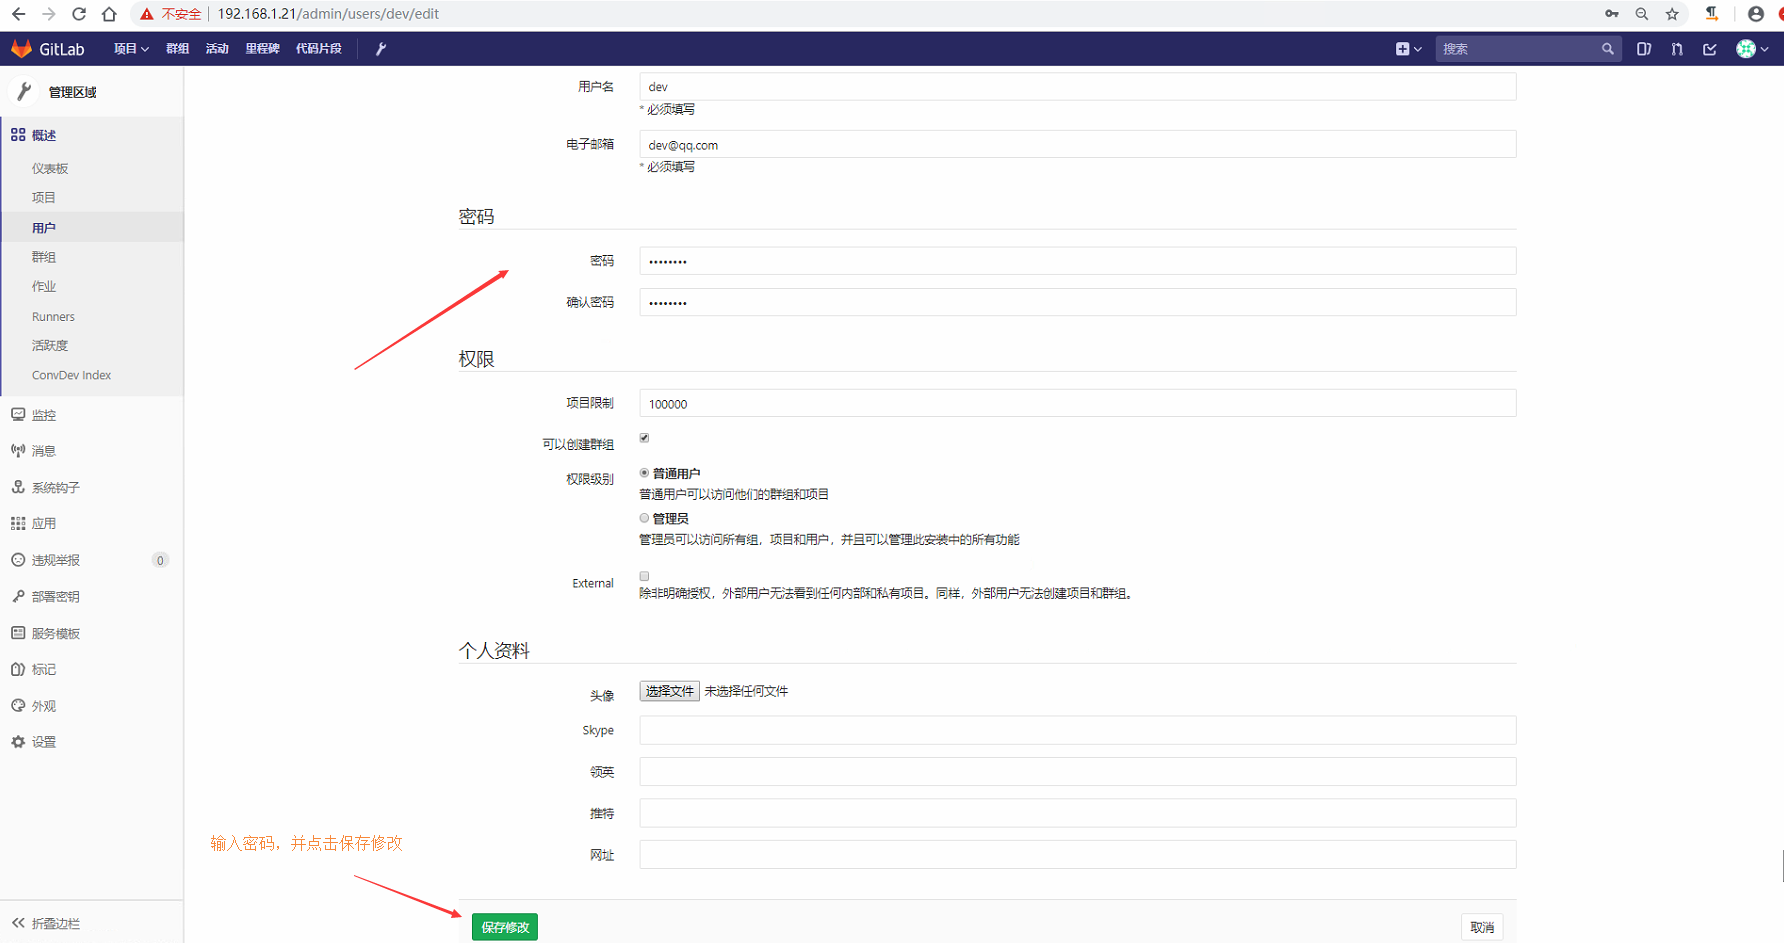Focus the 网址 website field
Image resolution: width=1784 pixels, height=943 pixels.
[1078, 855]
